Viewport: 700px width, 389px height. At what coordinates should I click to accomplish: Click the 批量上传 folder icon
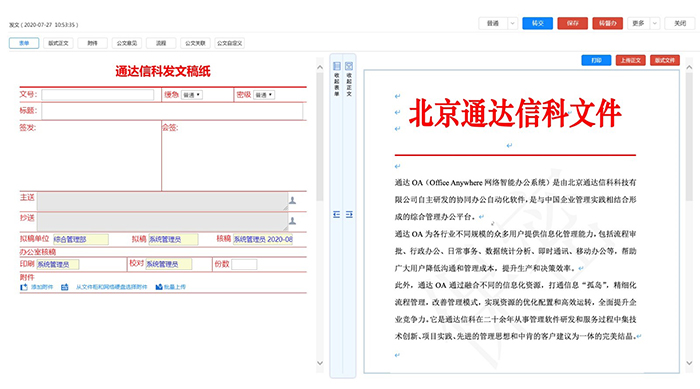pos(158,287)
